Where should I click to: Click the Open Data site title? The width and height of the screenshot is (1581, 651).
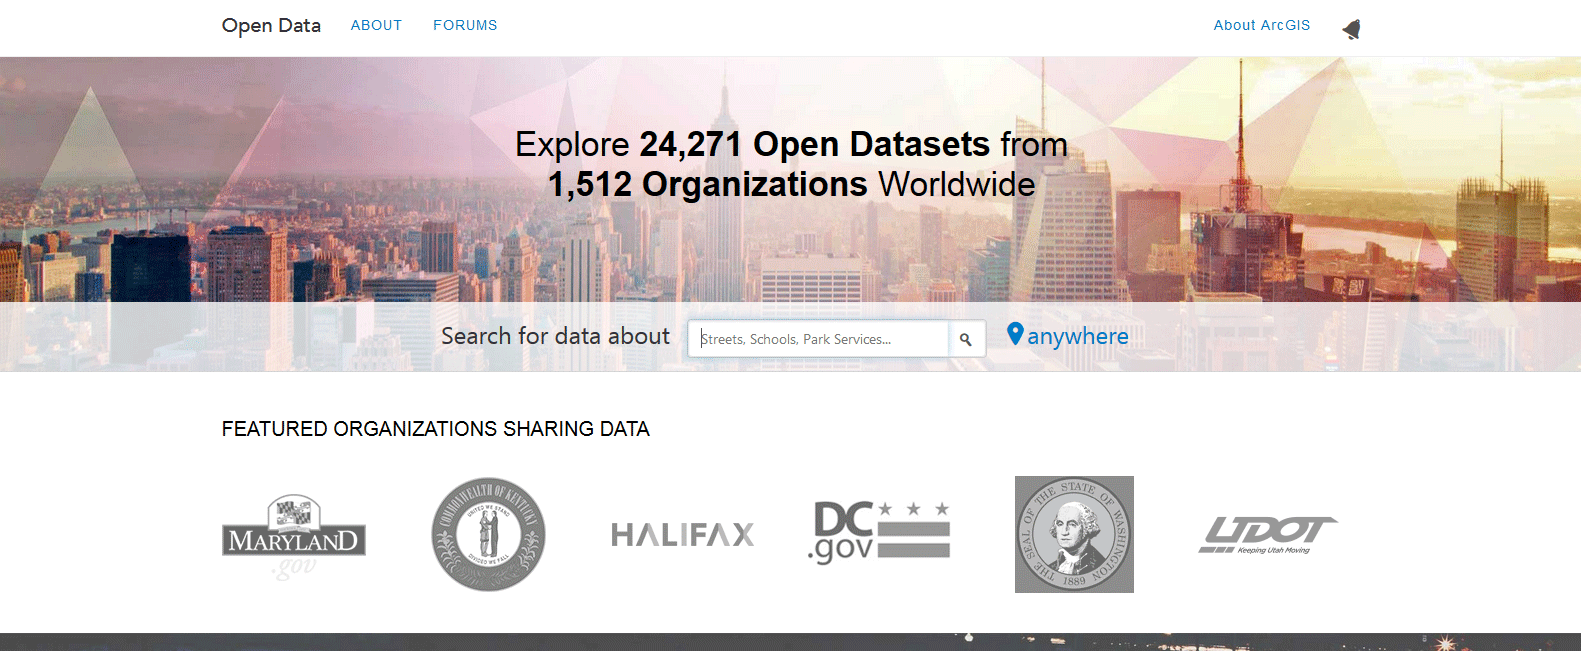click(x=271, y=25)
